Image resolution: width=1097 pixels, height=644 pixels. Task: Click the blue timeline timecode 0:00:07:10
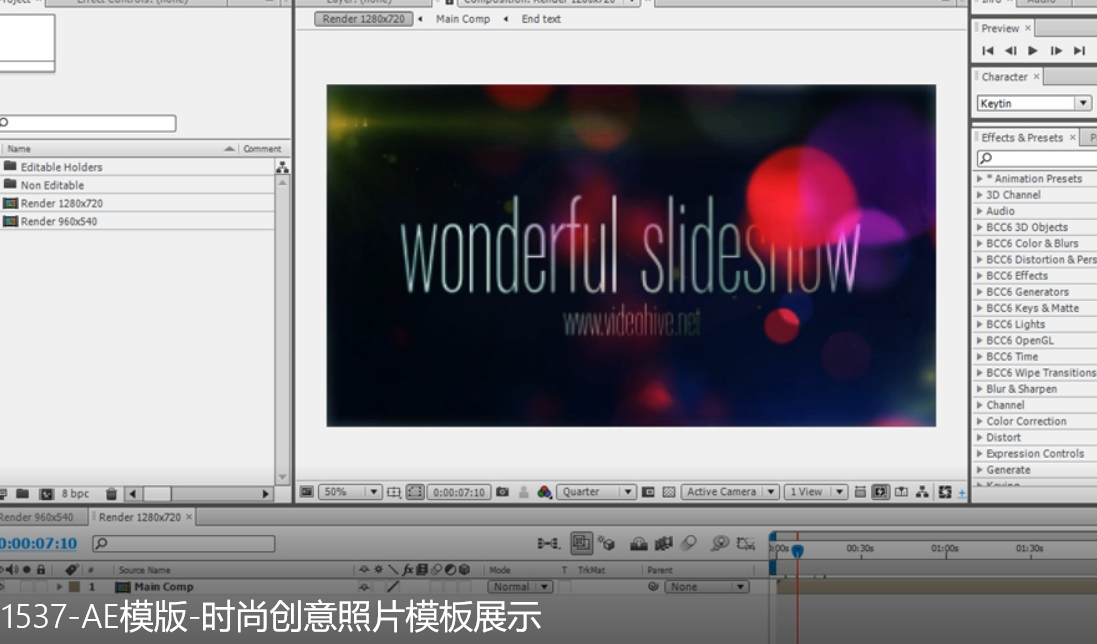coord(38,543)
